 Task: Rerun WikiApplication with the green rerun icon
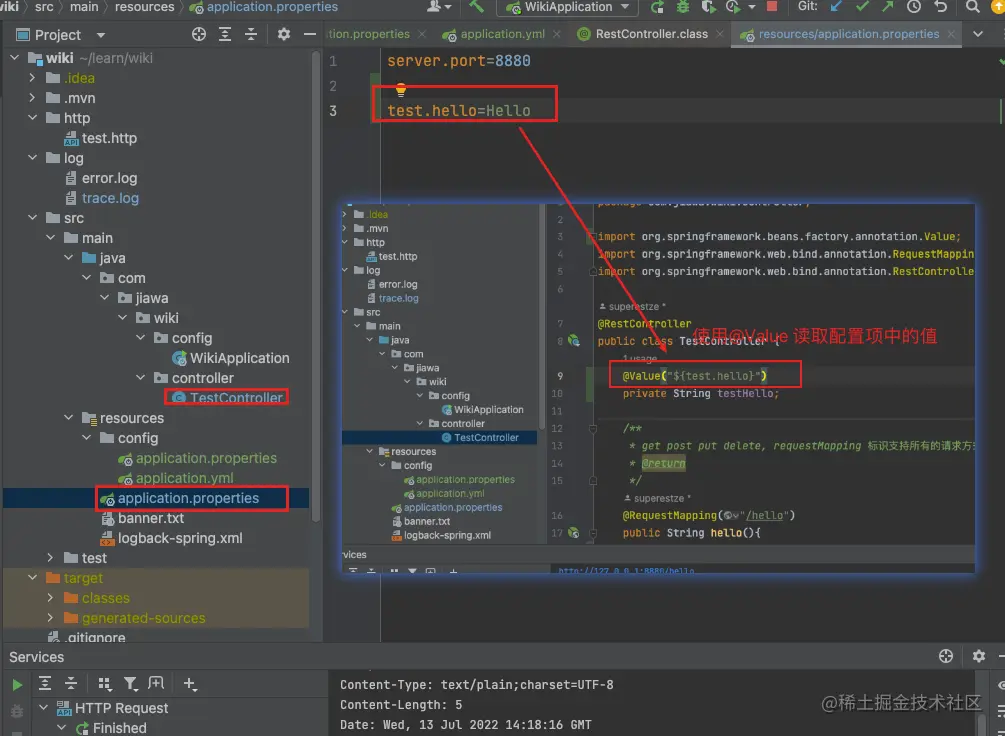click(658, 7)
